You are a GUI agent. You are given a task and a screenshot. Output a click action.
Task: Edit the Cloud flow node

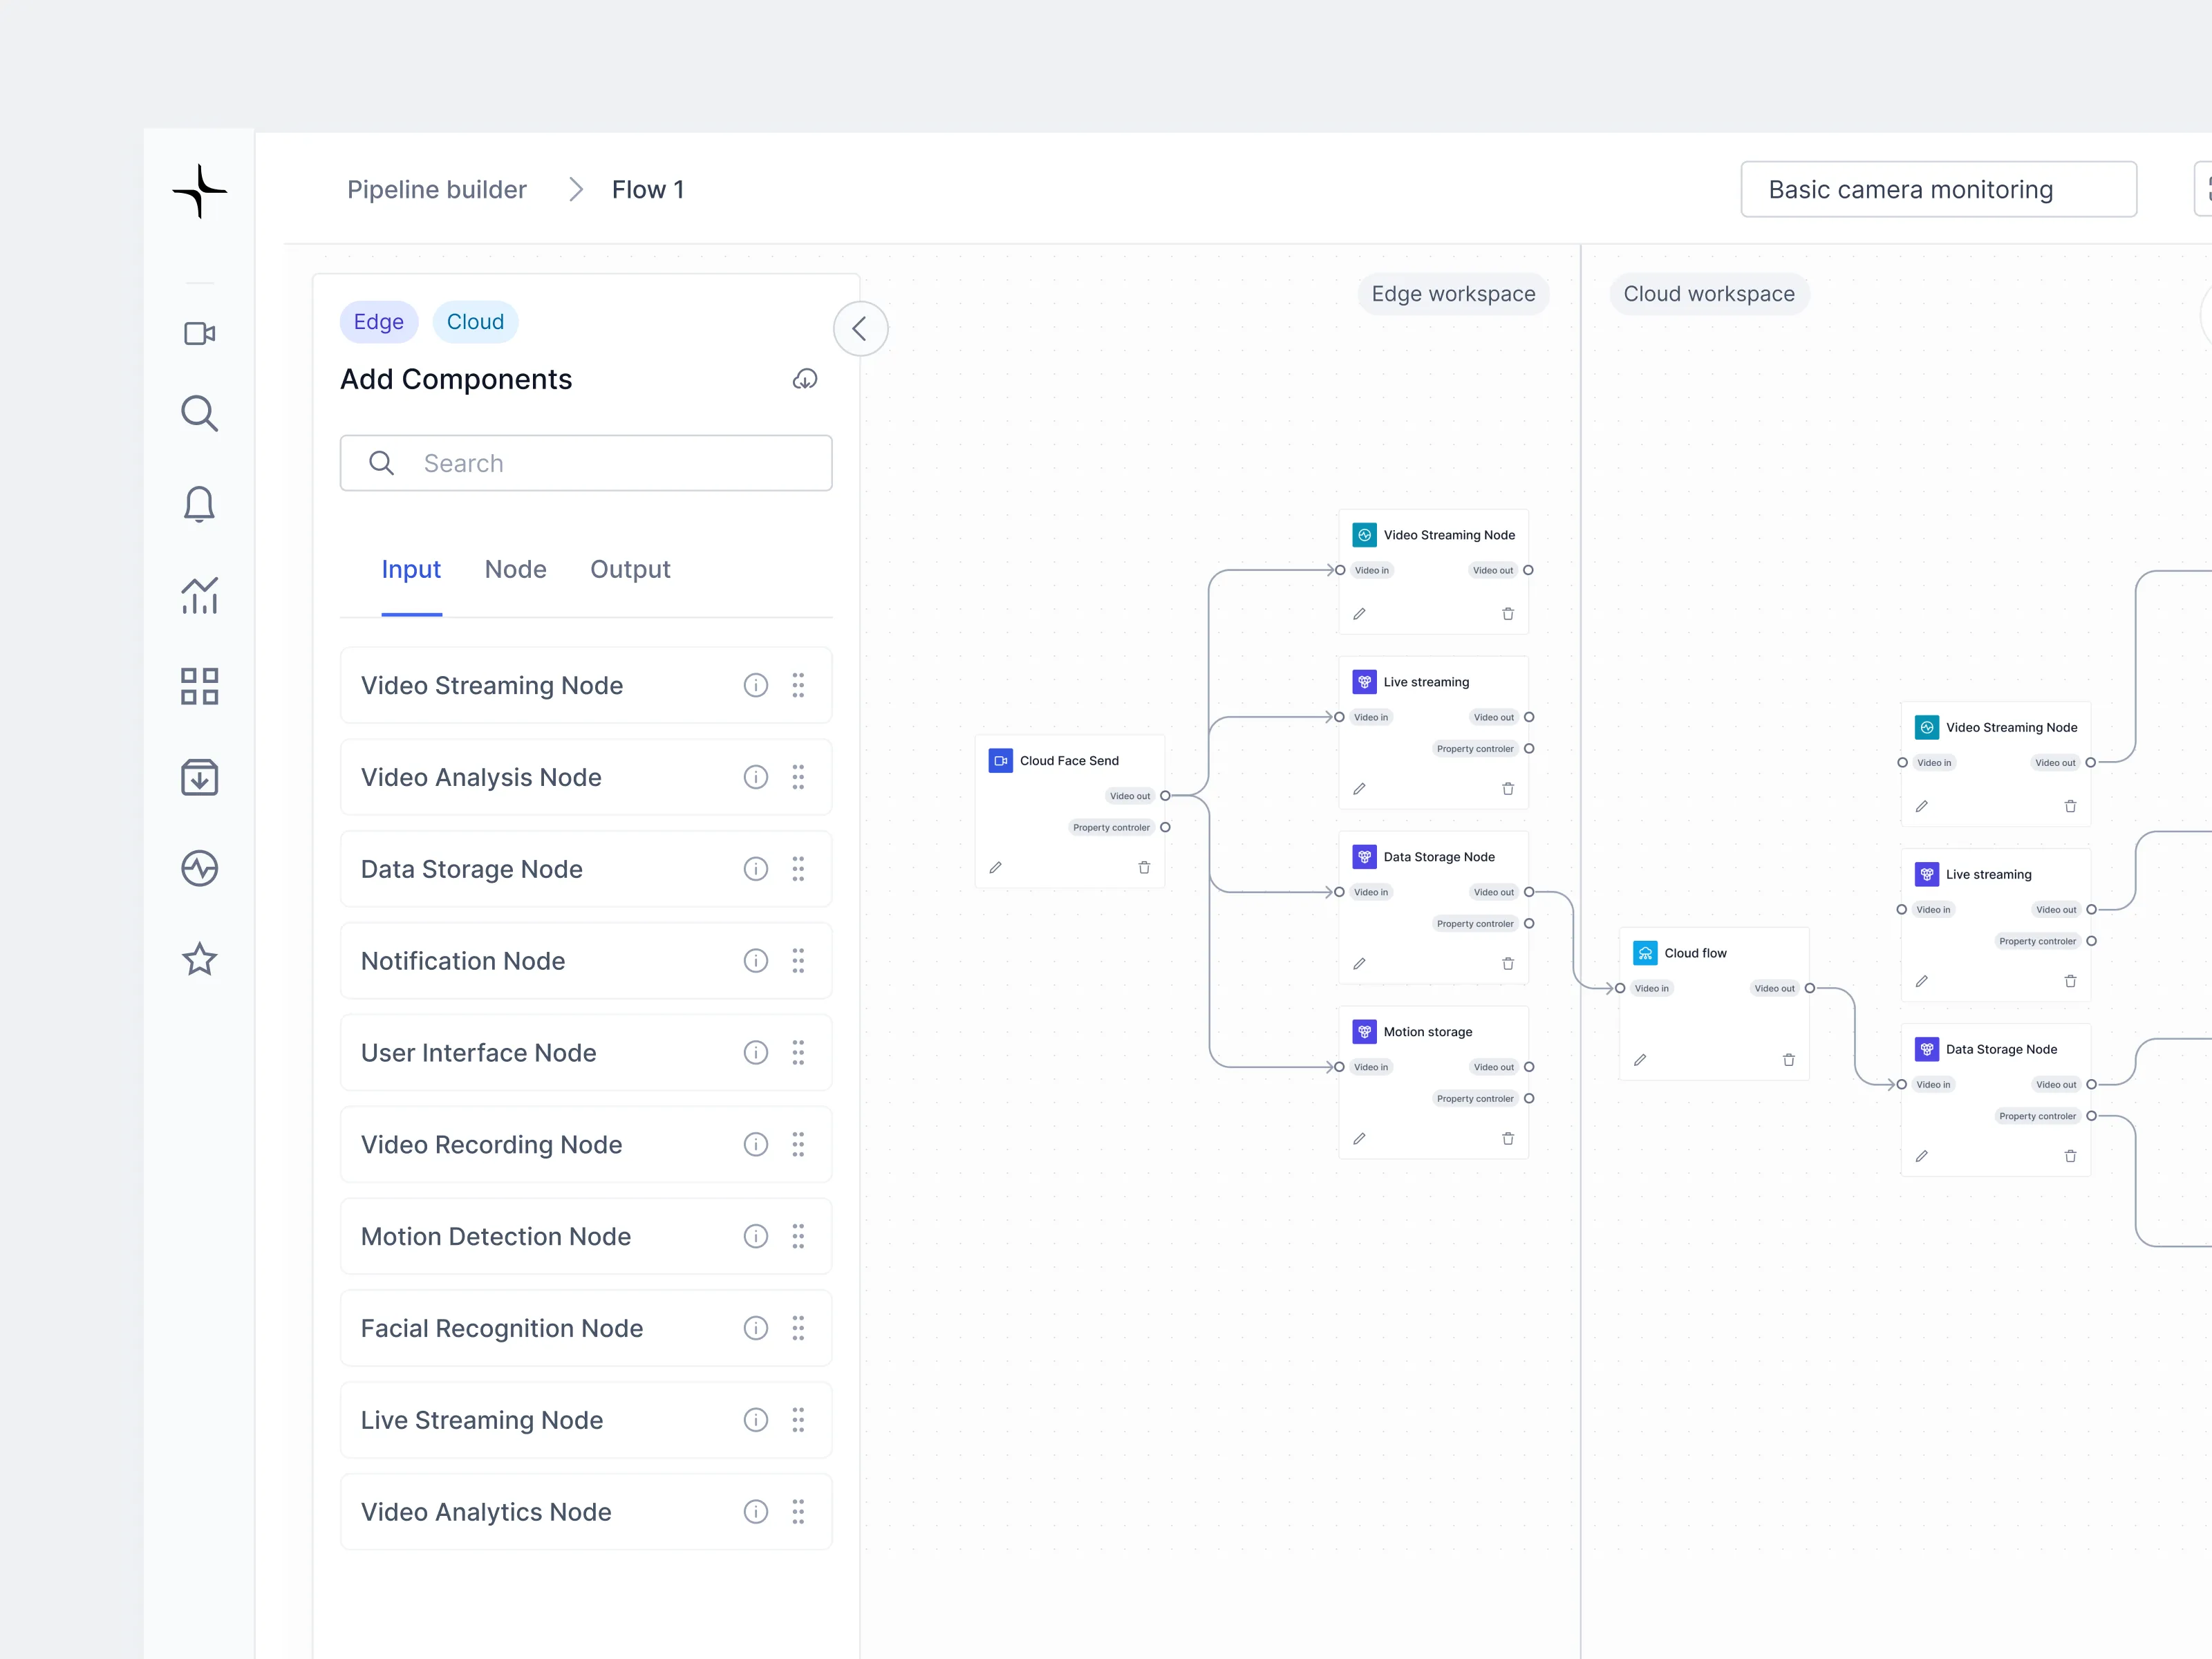pos(1640,1060)
